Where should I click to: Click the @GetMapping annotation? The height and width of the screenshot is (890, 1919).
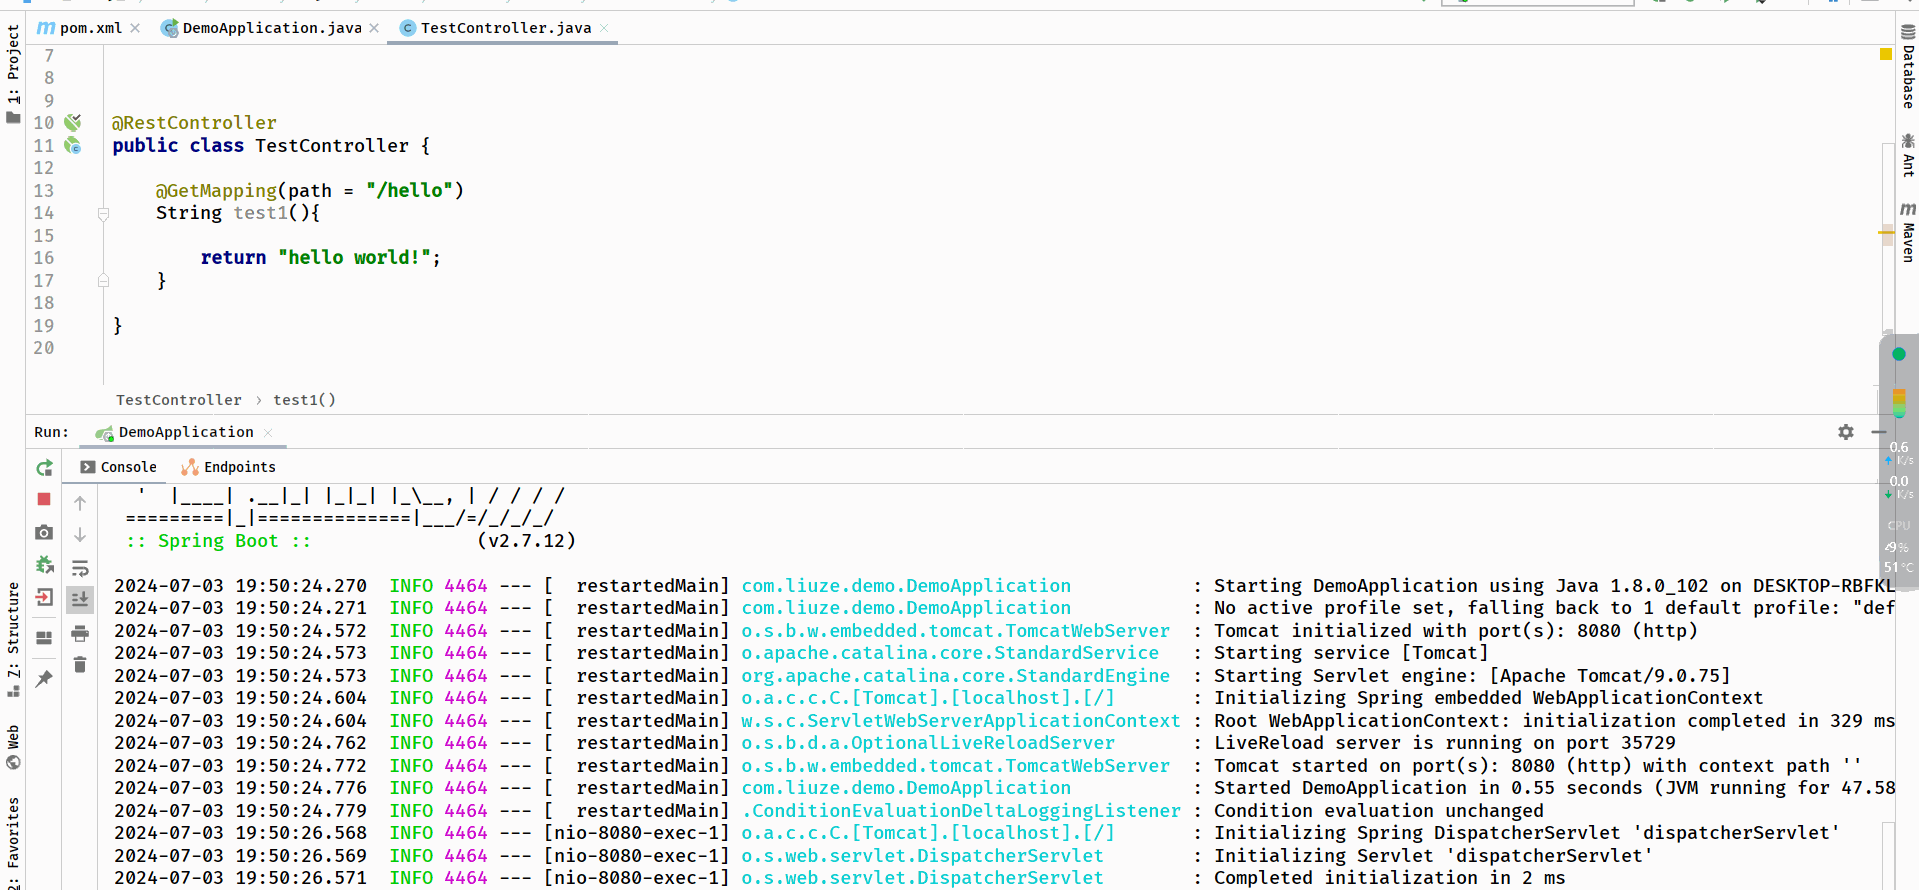point(216,190)
